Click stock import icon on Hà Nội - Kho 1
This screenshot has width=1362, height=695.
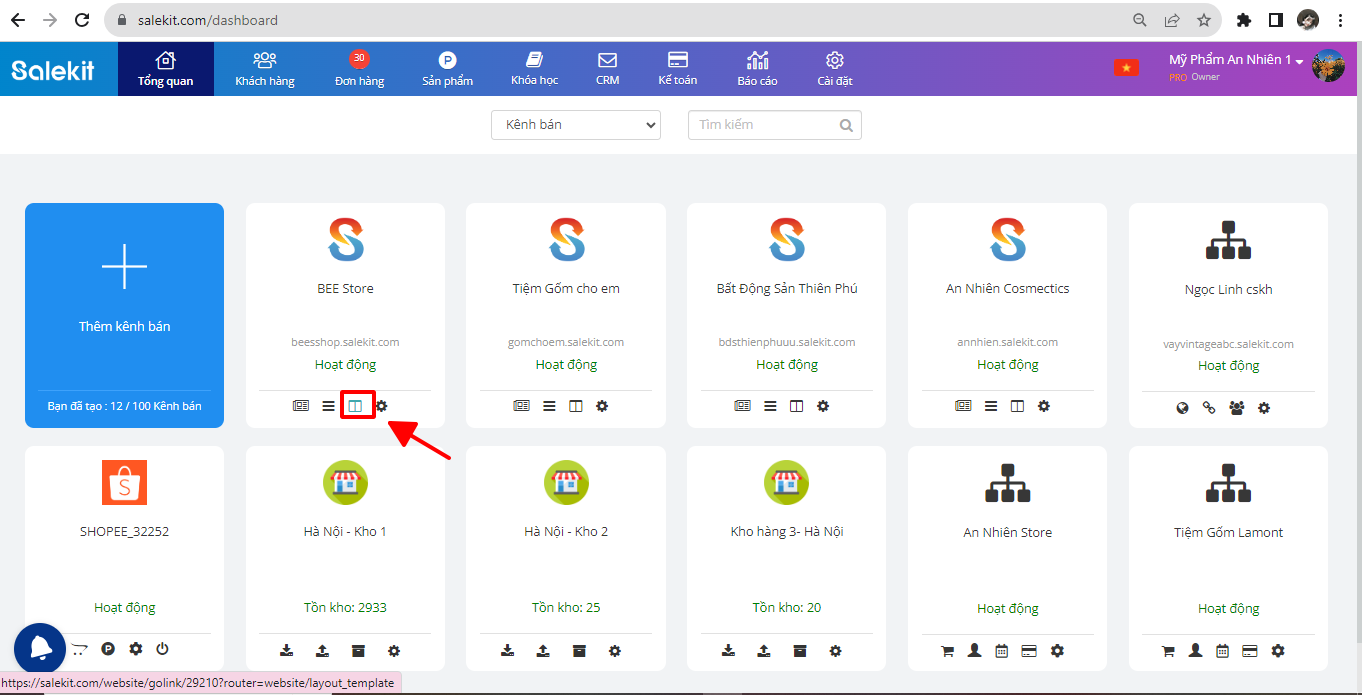[x=287, y=650]
